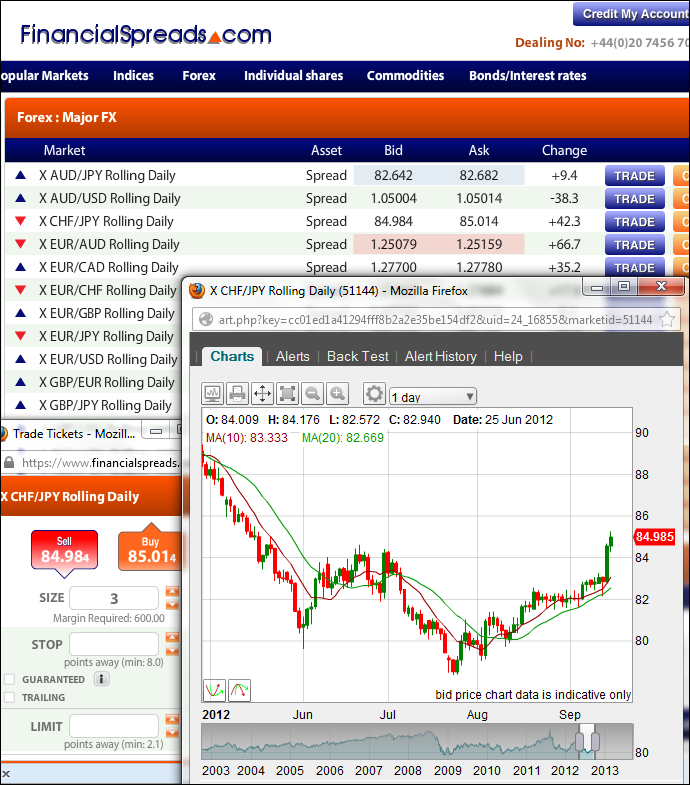Screen dimensions: 690x785
Task: Select the pan/move chart tool
Action: (262, 394)
